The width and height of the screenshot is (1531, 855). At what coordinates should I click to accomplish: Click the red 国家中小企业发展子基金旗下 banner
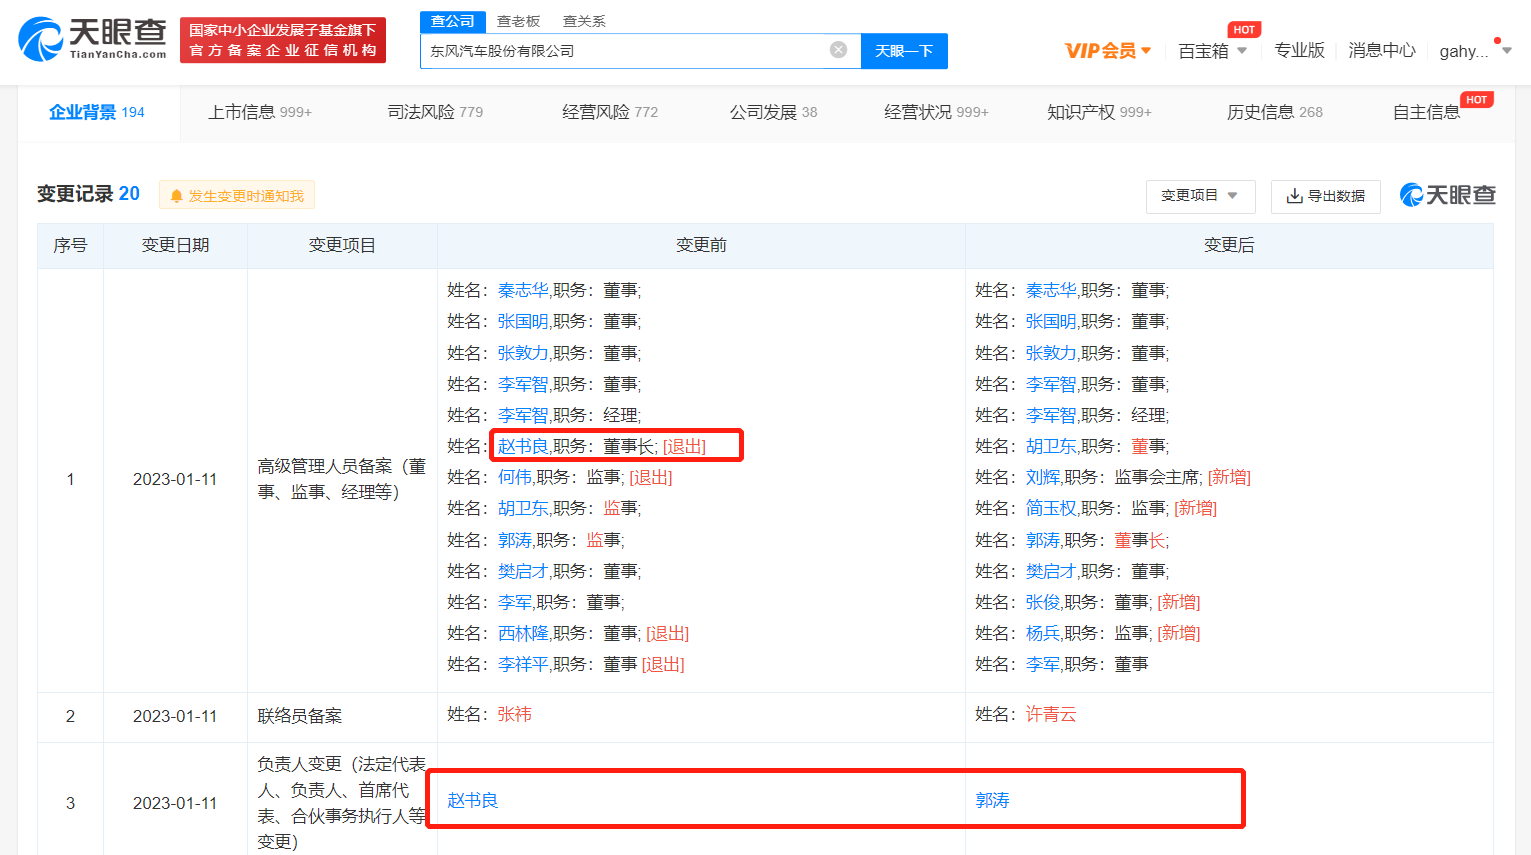pos(283,40)
